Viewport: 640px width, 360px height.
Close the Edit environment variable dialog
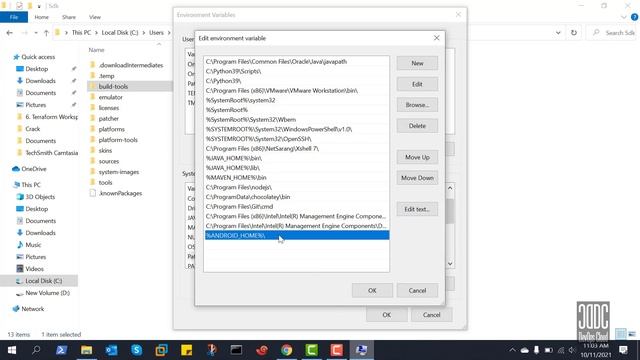436,38
